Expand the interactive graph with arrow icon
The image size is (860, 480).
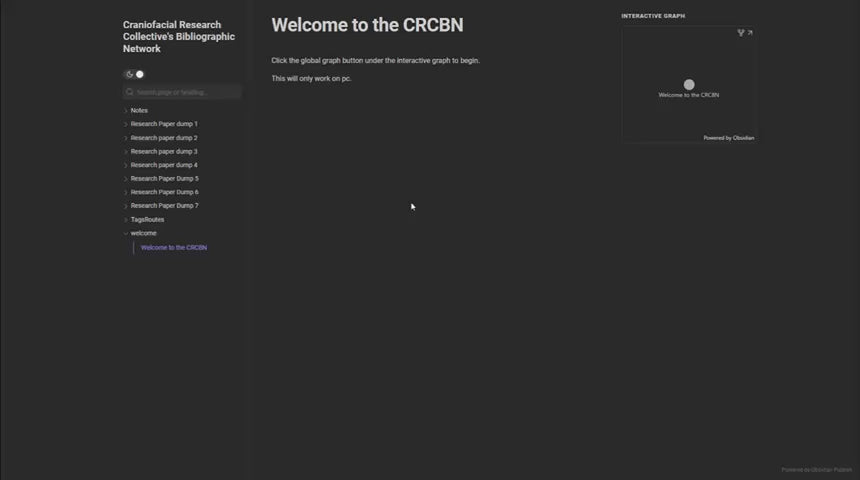(x=750, y=33)
